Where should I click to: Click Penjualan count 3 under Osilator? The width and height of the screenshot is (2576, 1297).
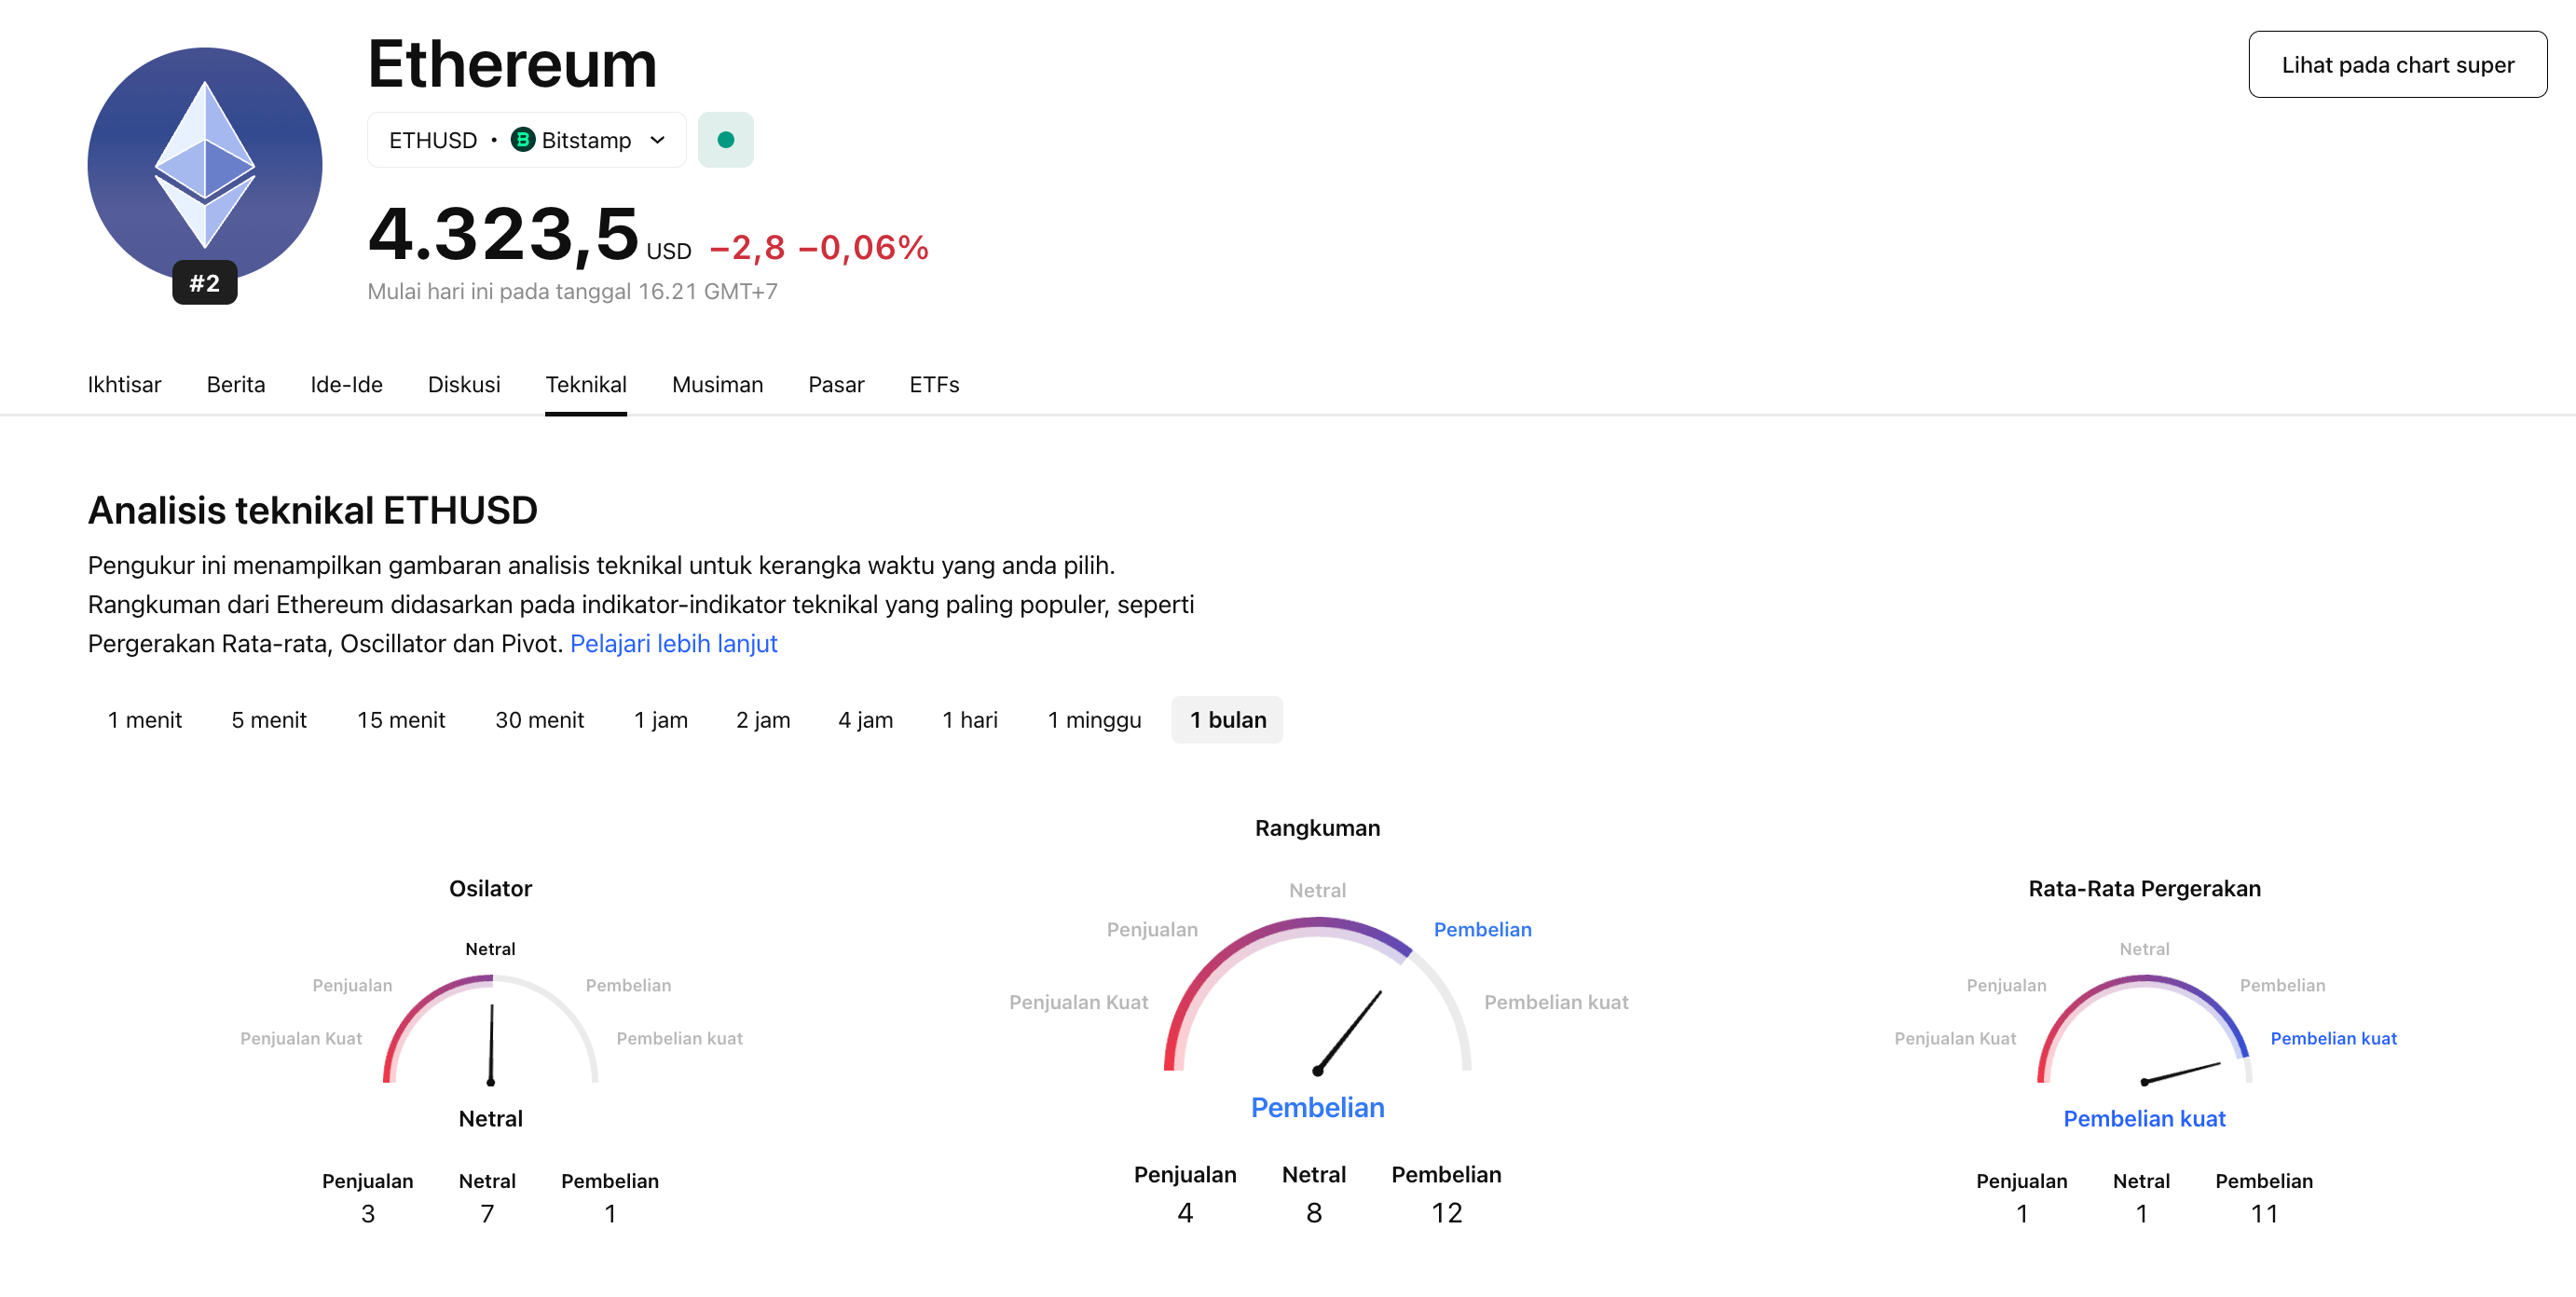click(x=367, y=1214)
